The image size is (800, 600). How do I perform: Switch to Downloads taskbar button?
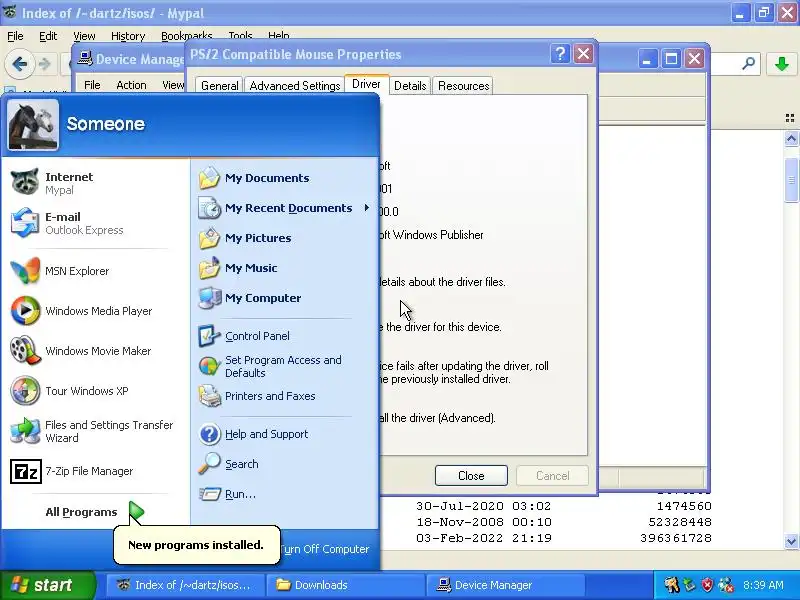click(346, 585)
